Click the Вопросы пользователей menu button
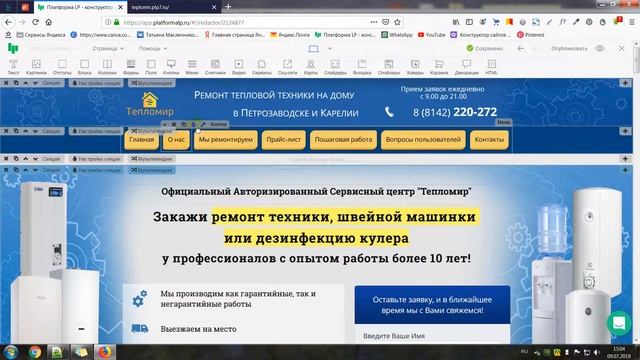This screenshot has height=360, width=640. 423,140
